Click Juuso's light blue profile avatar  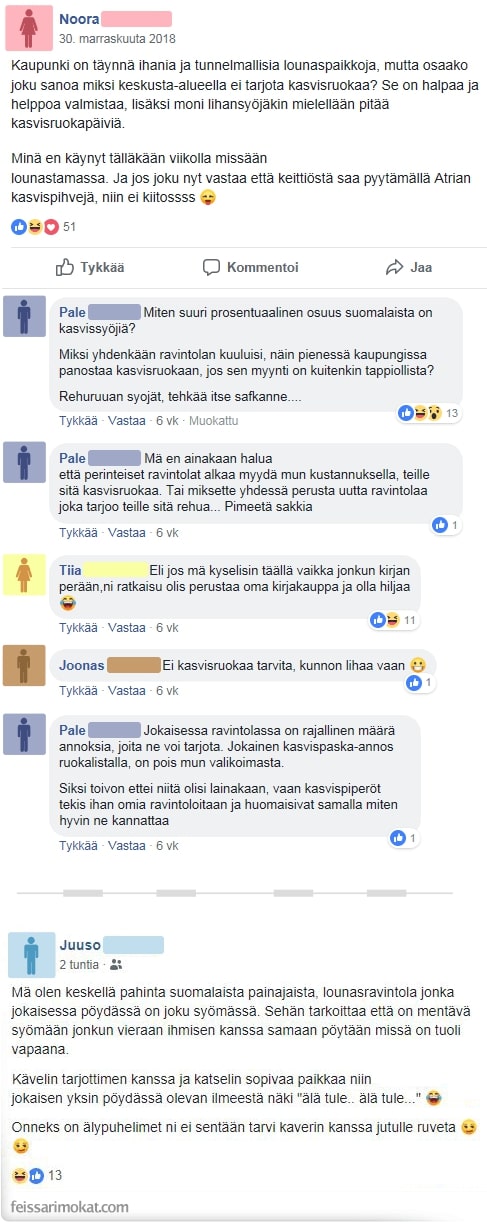pos(31,954)
